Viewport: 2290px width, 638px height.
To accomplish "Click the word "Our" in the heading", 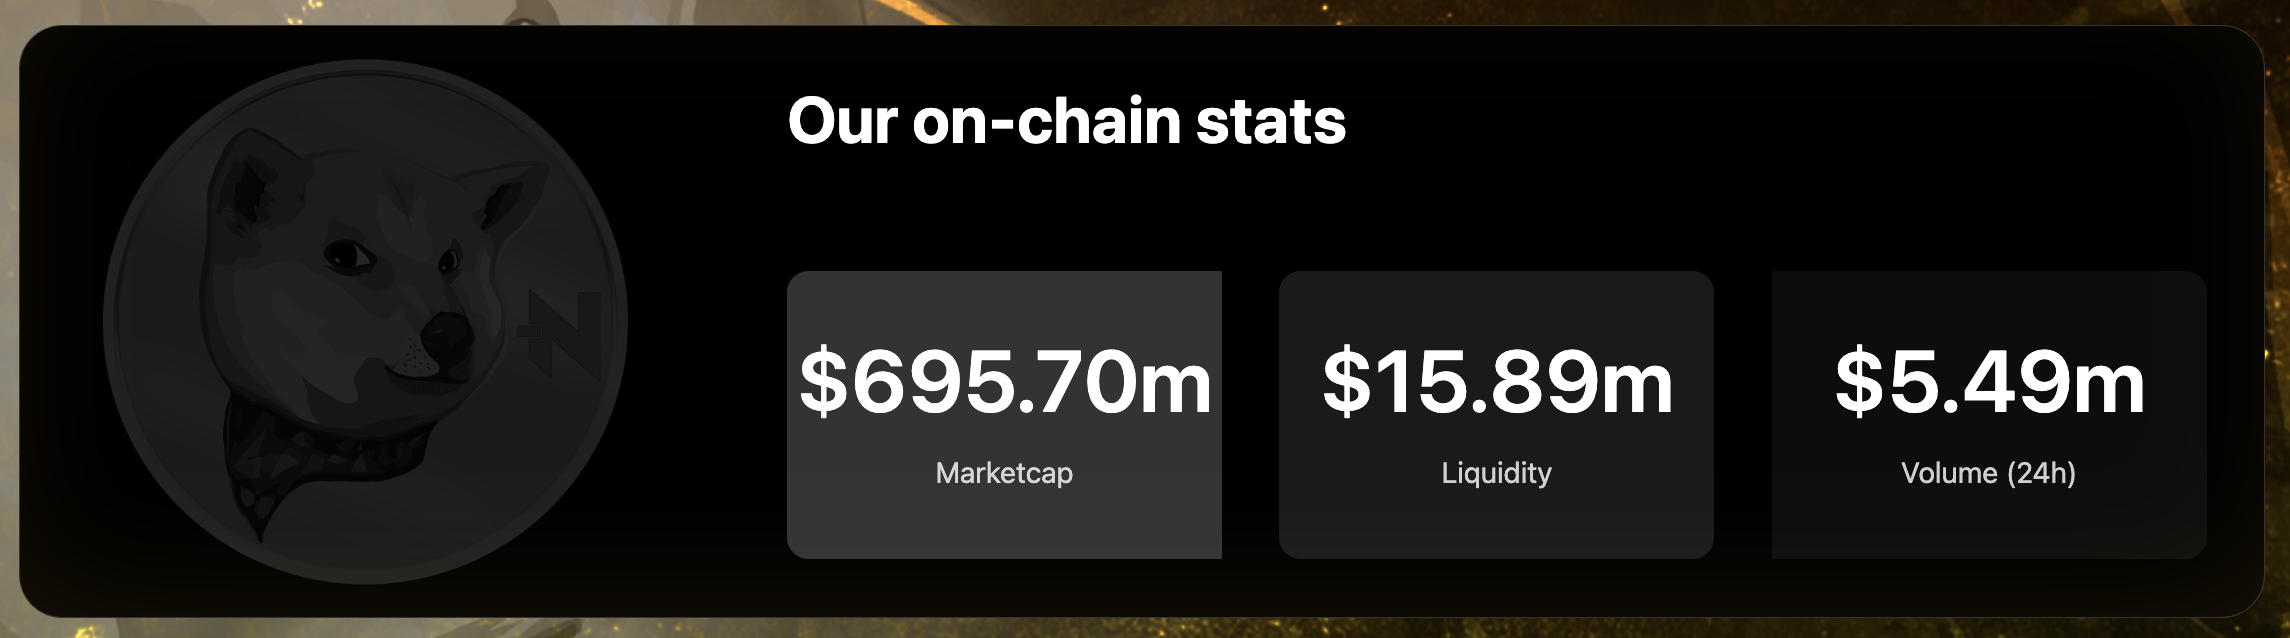I will tap(843, 121).
